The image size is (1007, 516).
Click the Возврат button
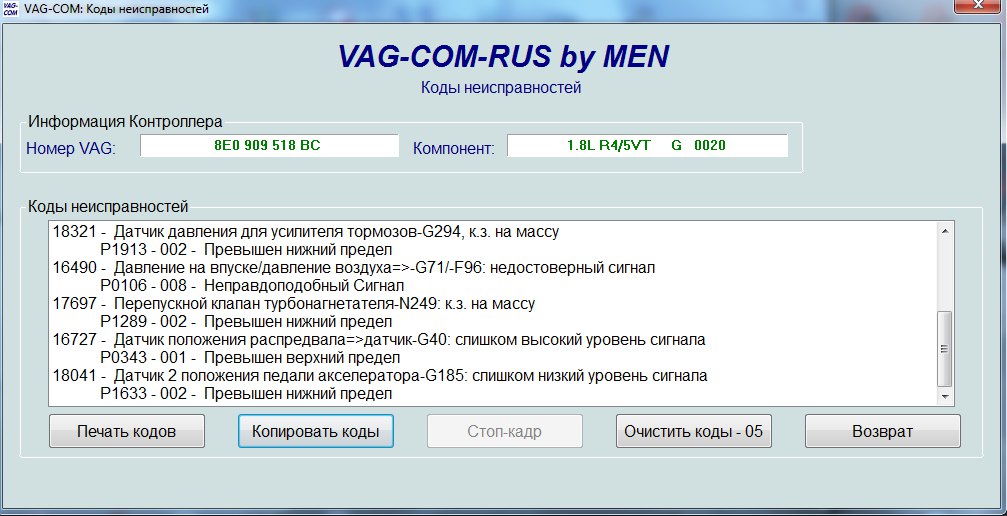click(x=883, y=431)
